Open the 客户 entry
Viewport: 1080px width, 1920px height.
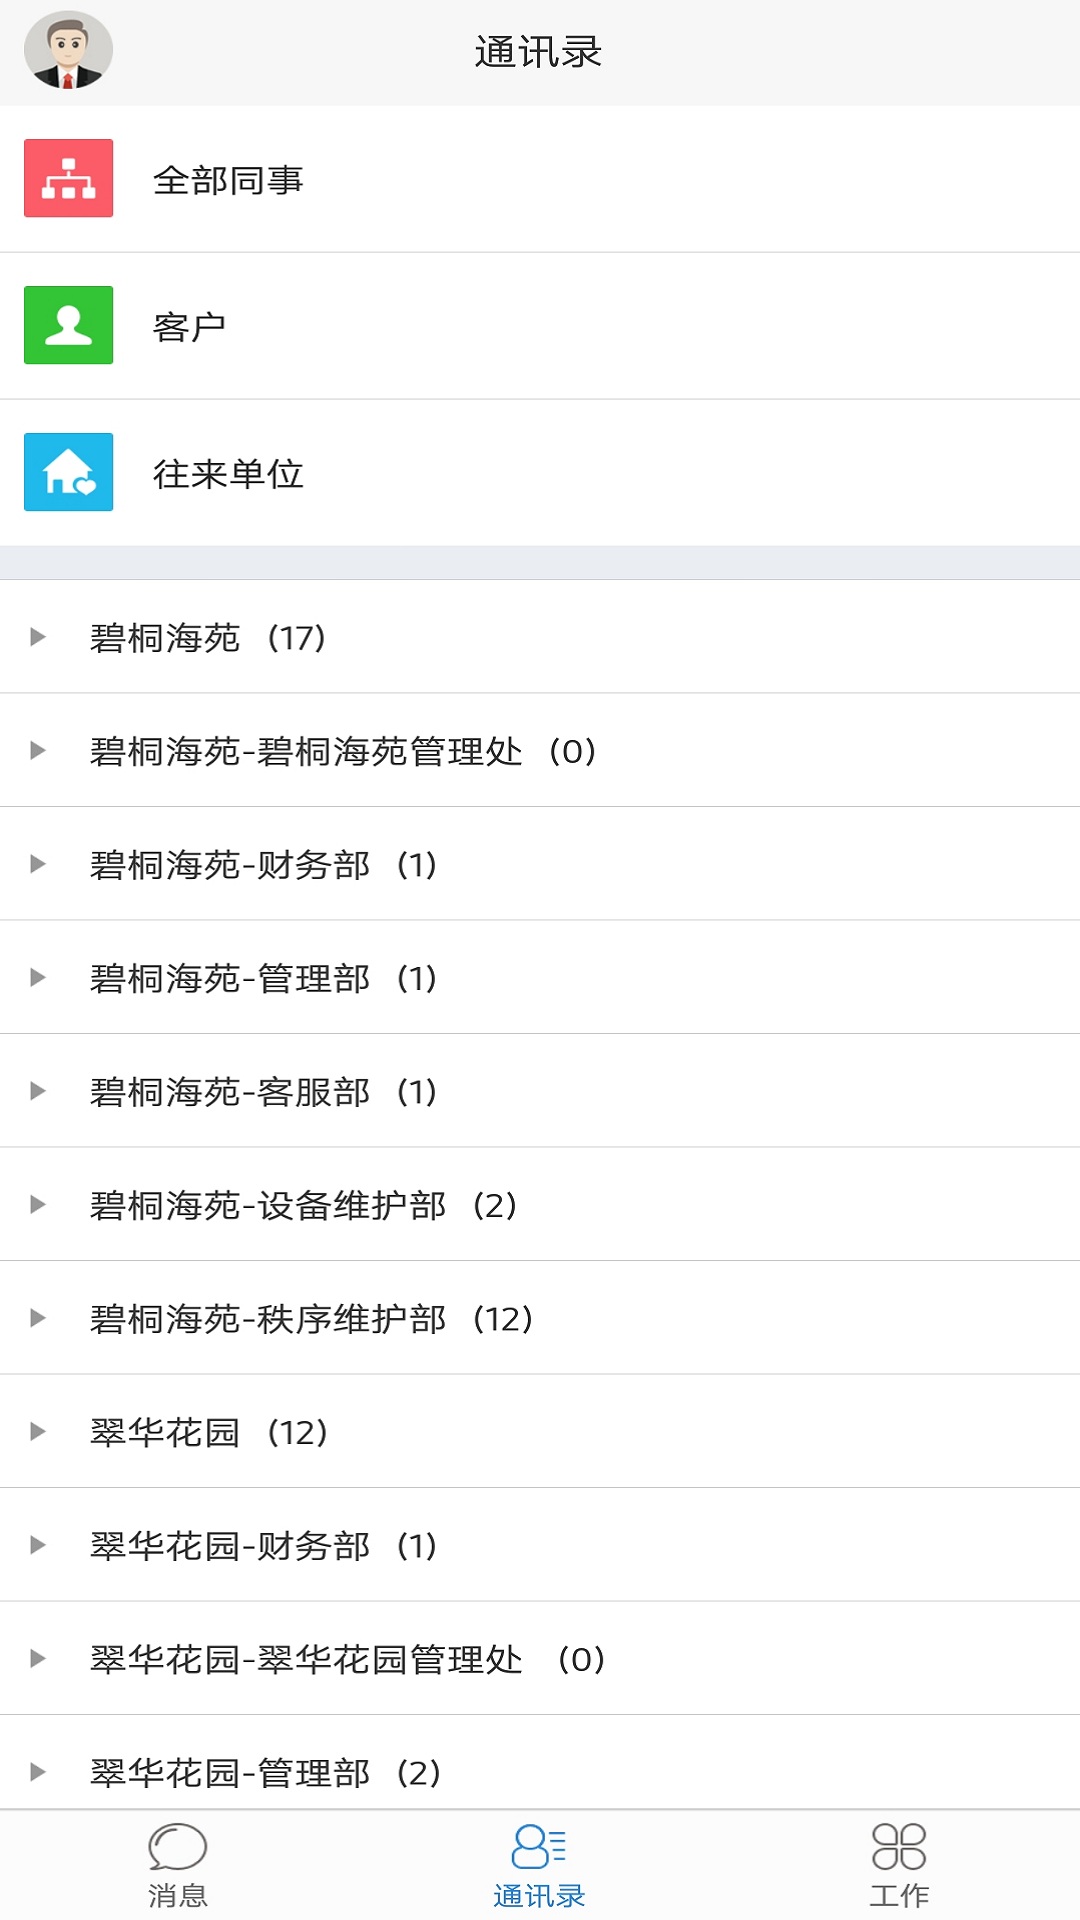point(189,327)
